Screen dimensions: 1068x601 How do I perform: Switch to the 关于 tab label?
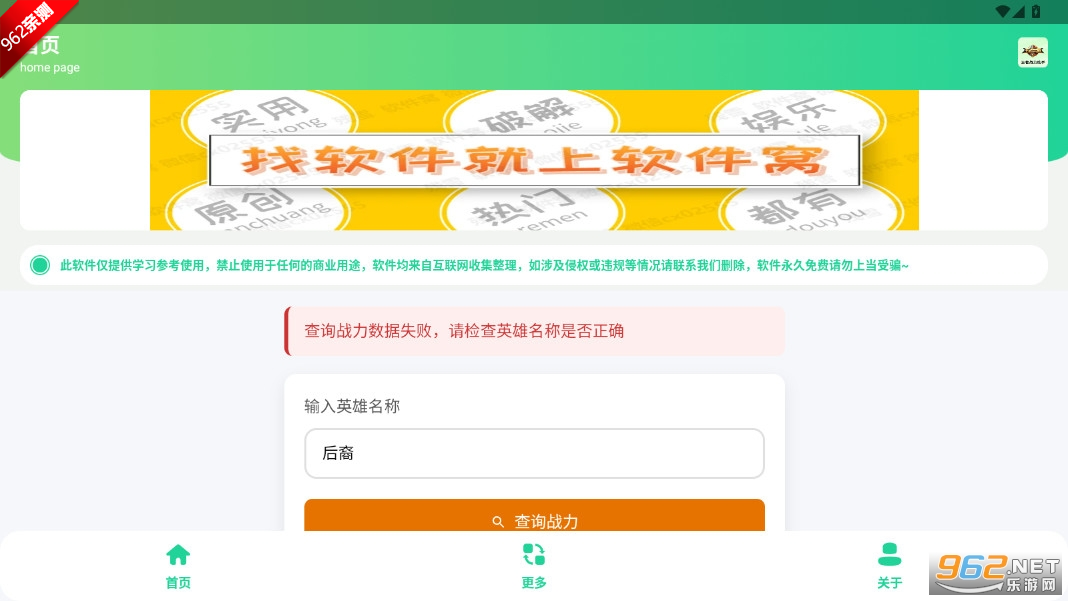(889, 583)
